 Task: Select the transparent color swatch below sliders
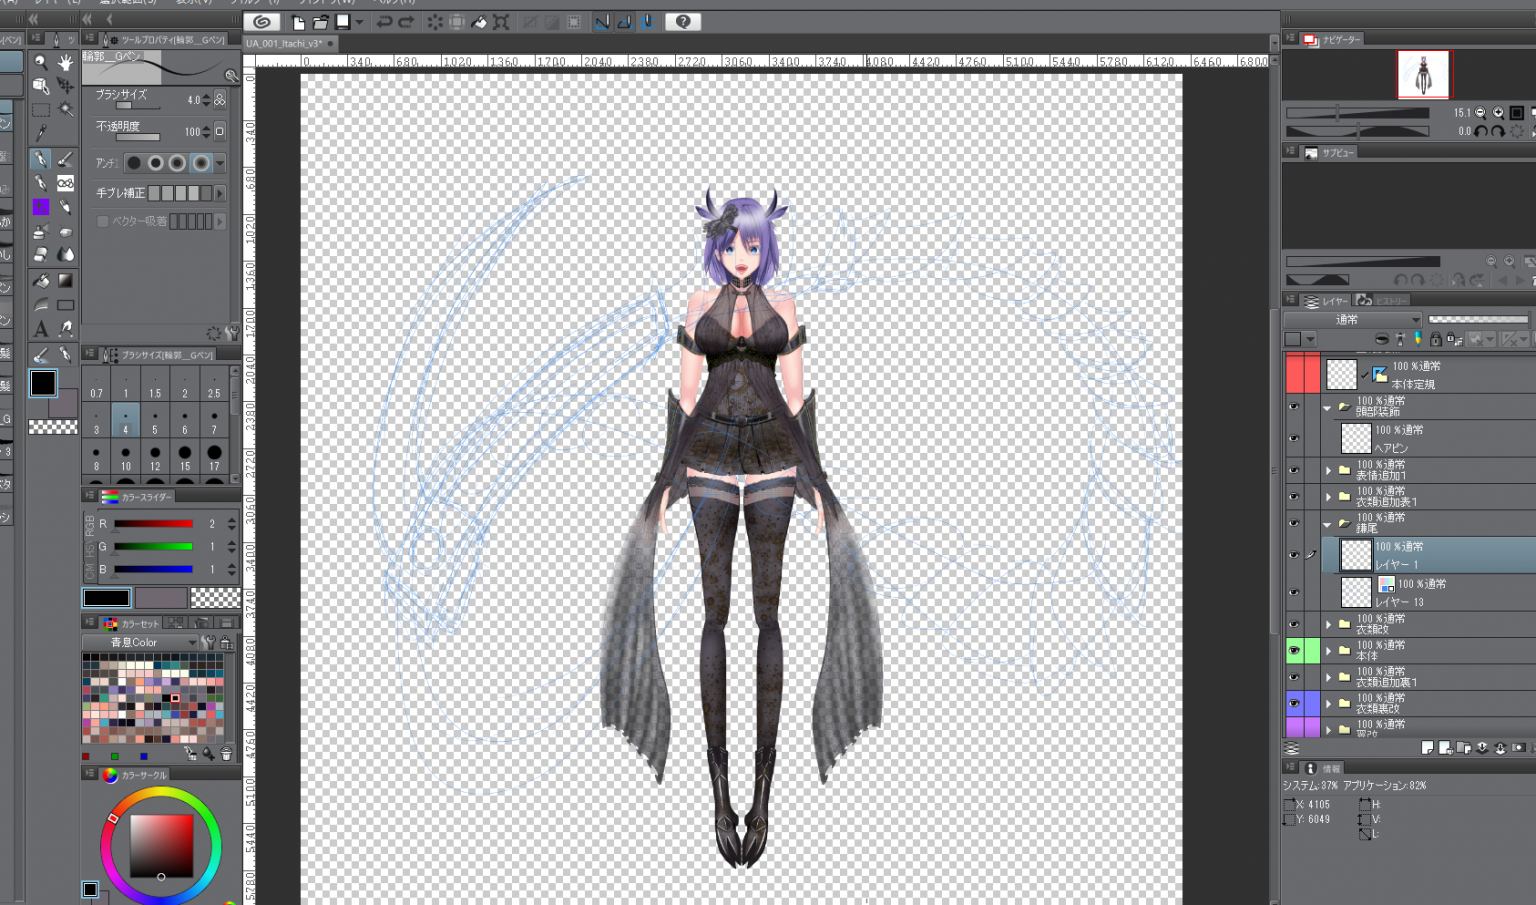pyautogui.click(x=215, y=598)
